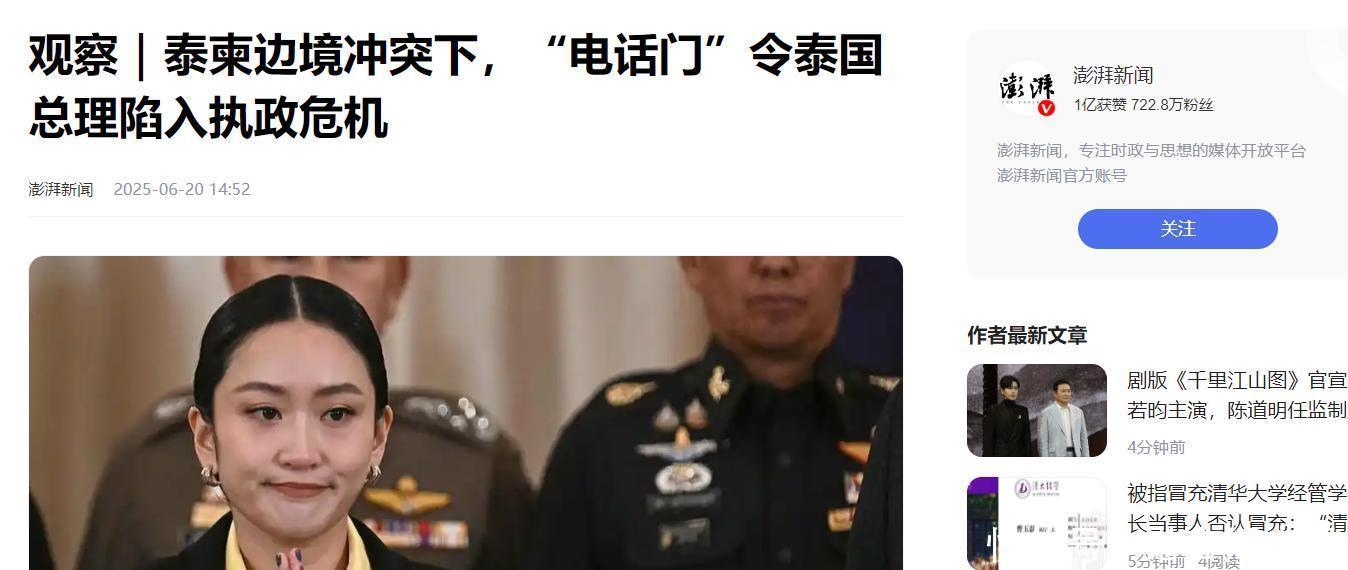Click the 若昀主演，陈道明任监制 subtitle line
Viewport: 1348px width, 570px height.
pyautogui.click(x=1237, y=409)
